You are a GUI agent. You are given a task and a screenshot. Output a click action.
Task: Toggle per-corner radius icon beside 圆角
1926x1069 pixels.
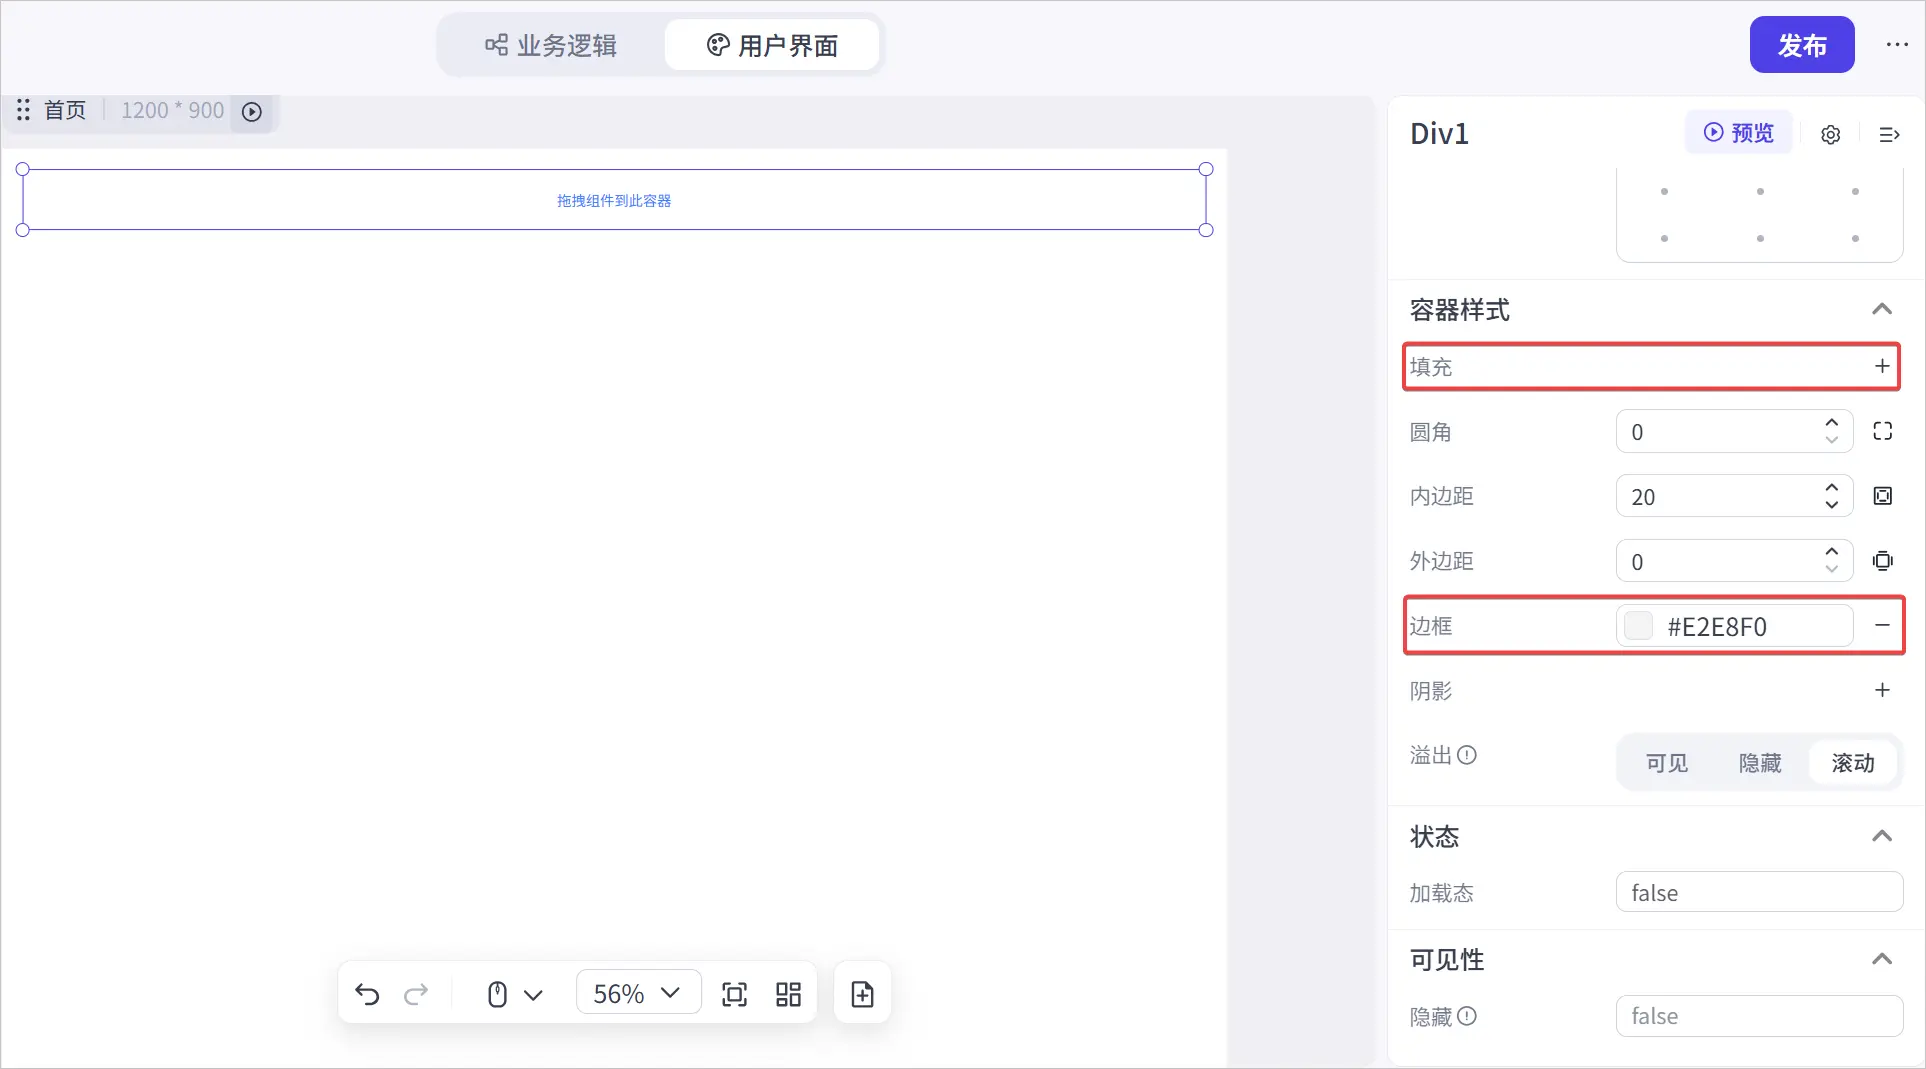[x=1882, y=431]
